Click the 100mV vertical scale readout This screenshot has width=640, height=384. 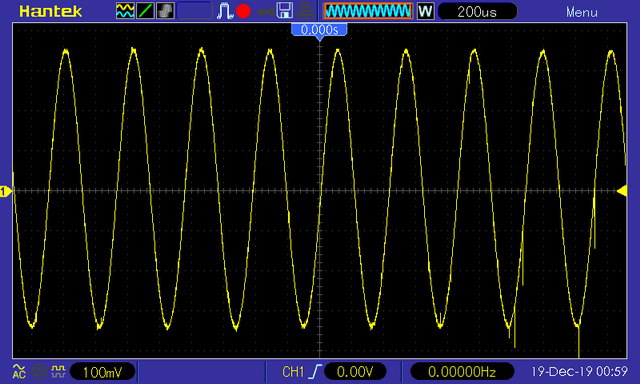102,372
